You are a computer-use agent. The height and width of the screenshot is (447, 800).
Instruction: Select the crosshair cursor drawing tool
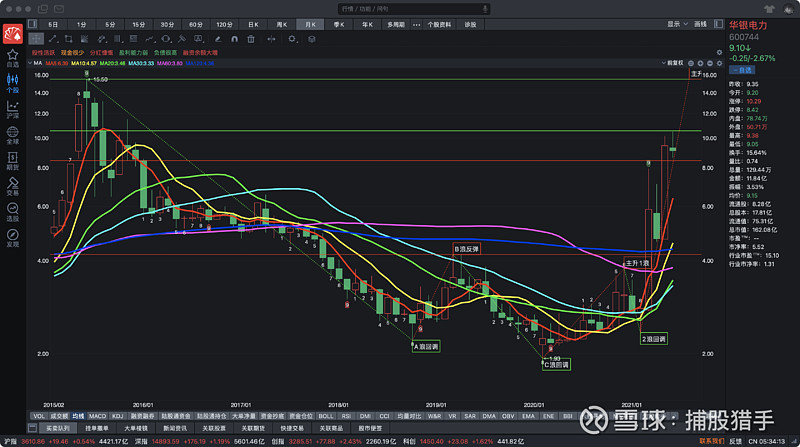coord(36,39)
